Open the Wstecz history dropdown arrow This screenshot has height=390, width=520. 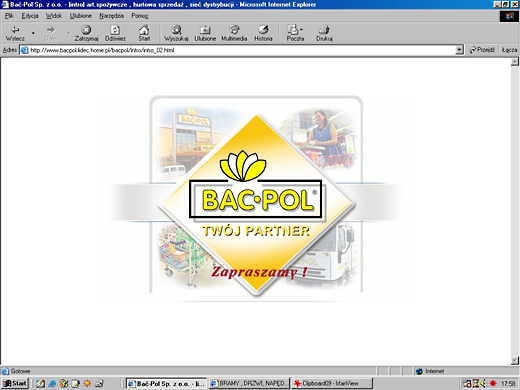[33, 33]
